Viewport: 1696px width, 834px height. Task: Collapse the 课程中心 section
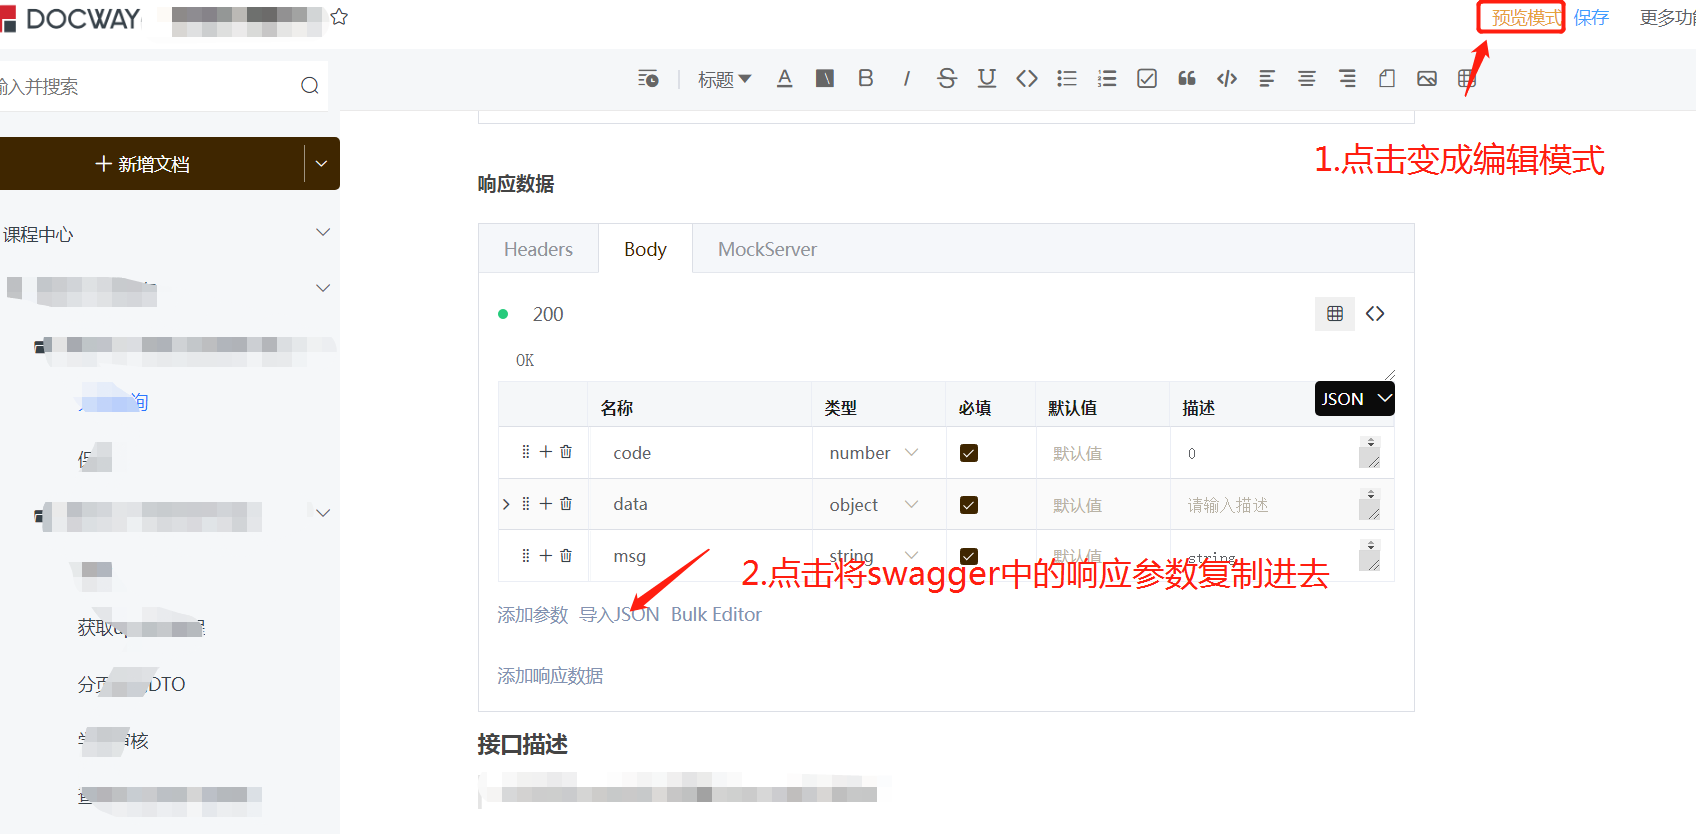coord(323,233)
